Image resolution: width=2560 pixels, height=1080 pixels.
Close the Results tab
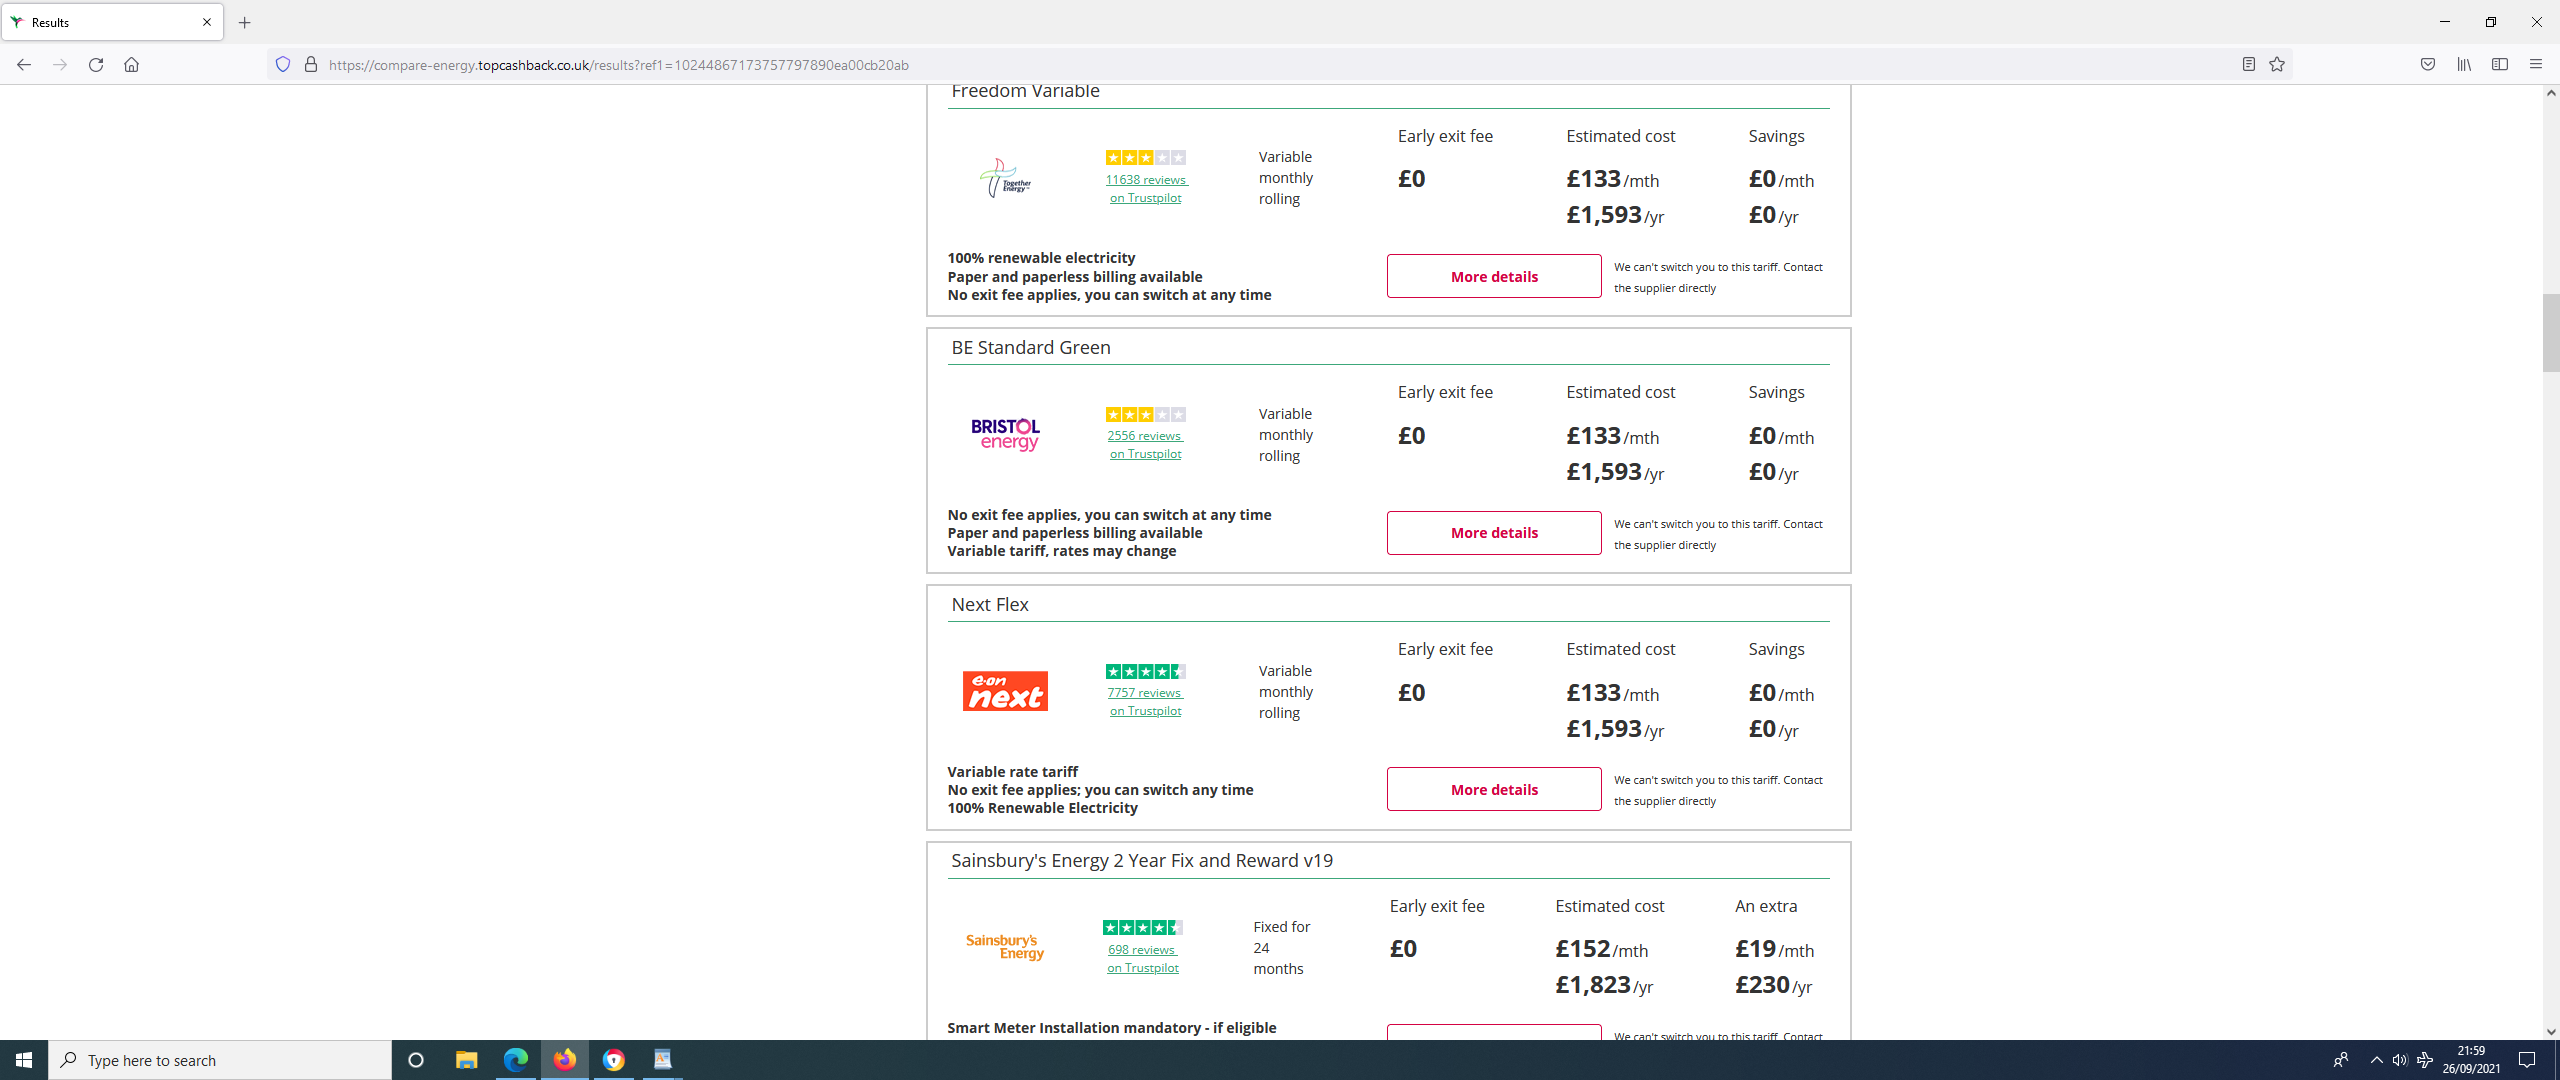(x=207, y=22)
